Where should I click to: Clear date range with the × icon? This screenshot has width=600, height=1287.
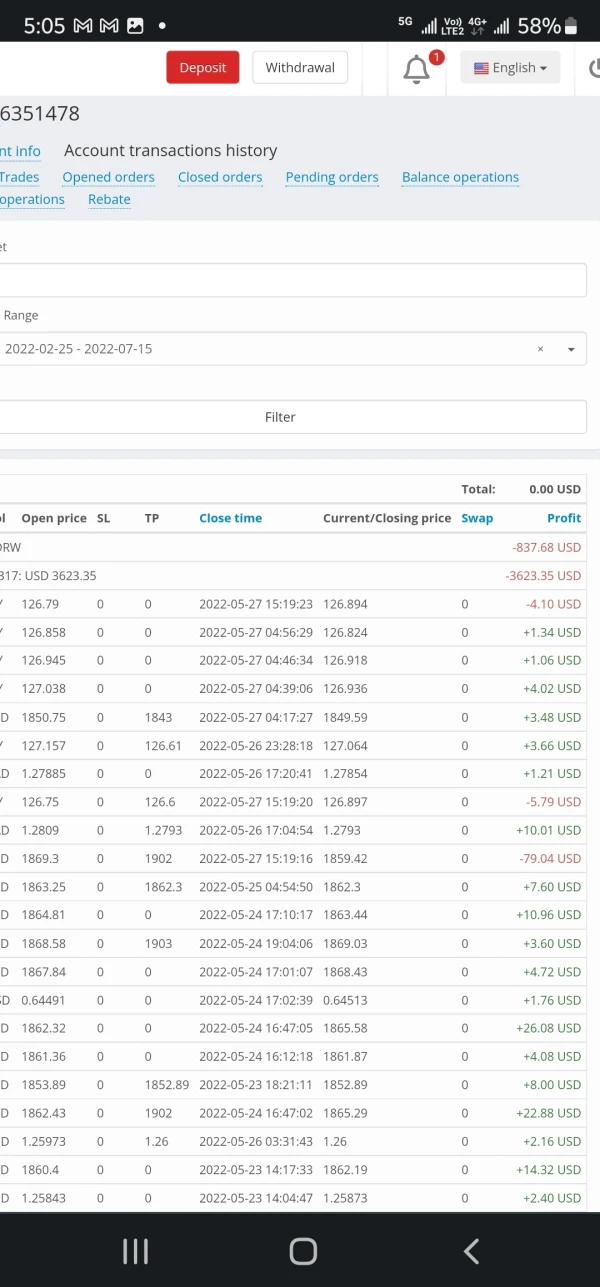(540, 349)
